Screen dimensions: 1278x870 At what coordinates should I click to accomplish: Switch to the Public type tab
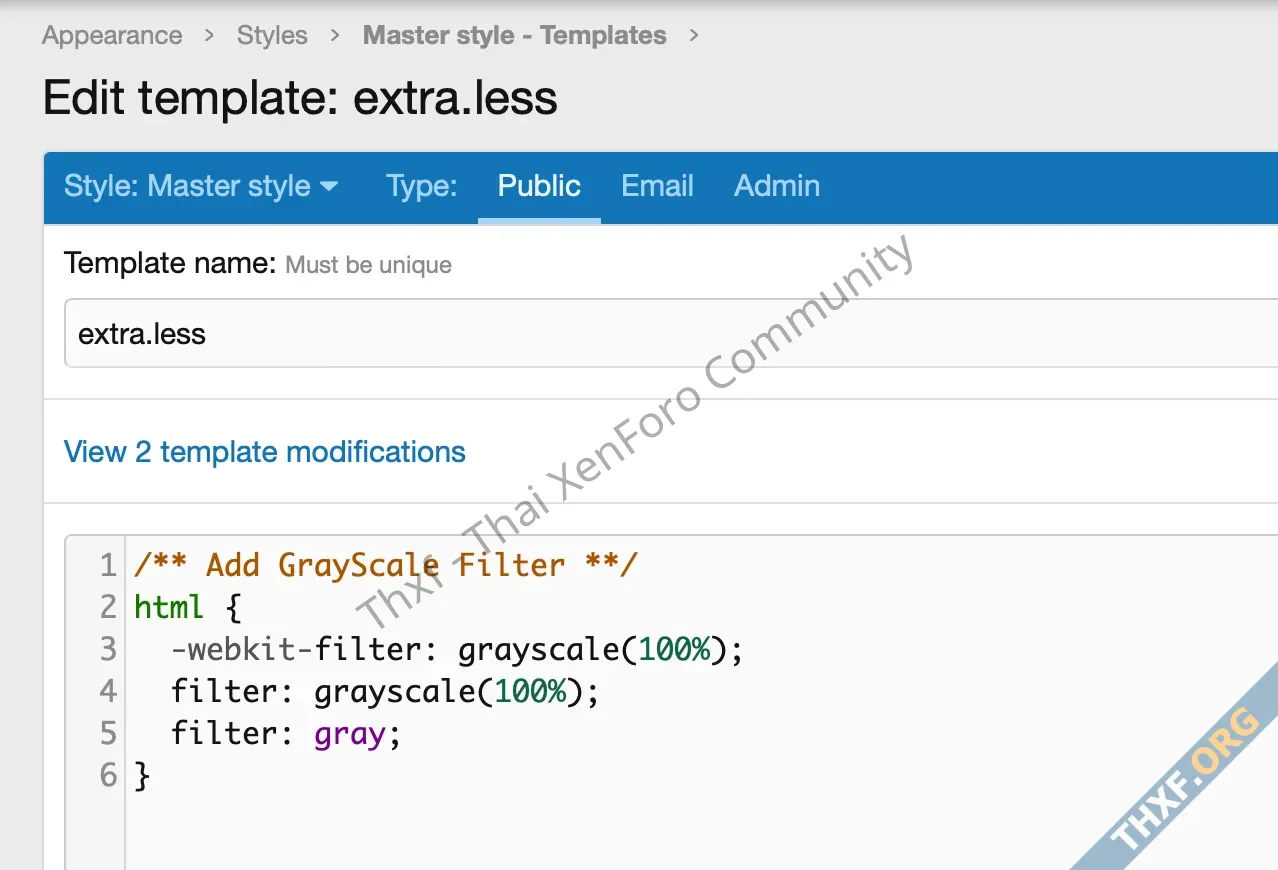click(x=539, y=186)
